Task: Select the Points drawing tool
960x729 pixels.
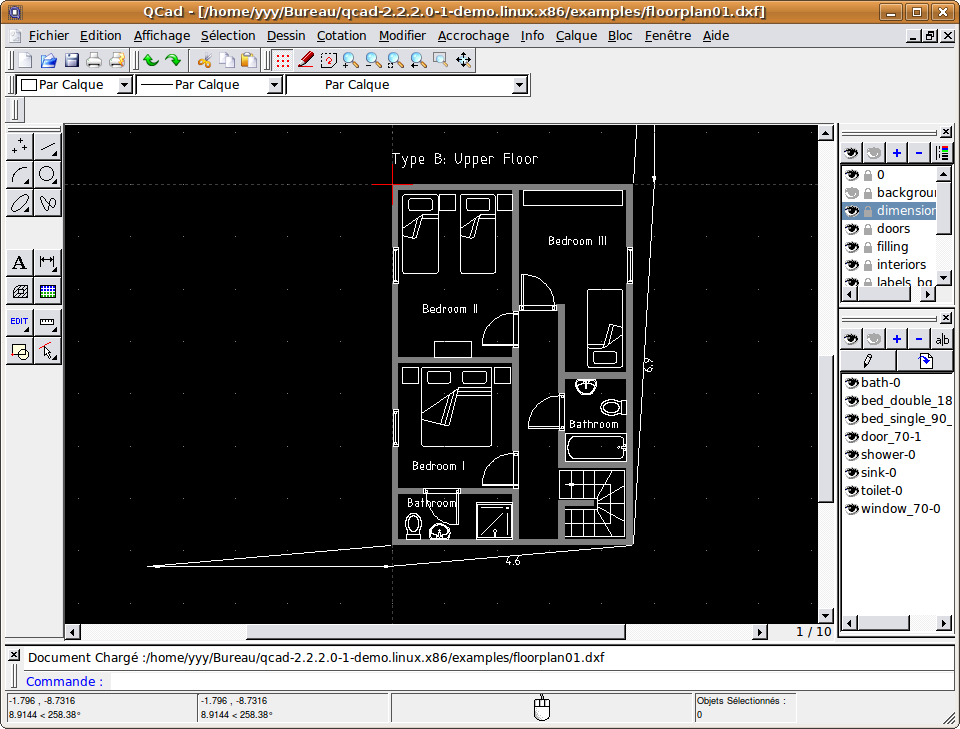Action: click(x=19, y=147)
